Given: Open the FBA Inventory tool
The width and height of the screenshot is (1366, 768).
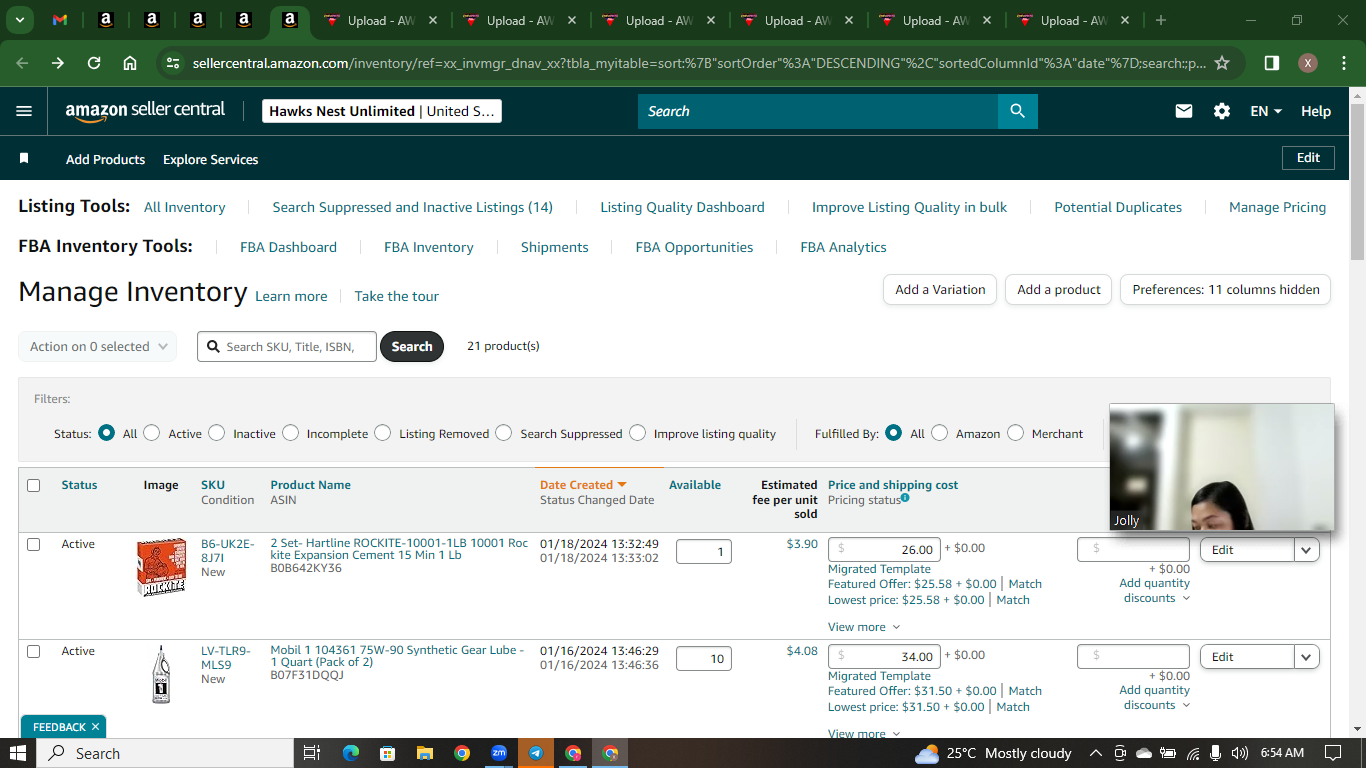Looking at the screenshot, I should pyautogui.click(x=429, y=247).
